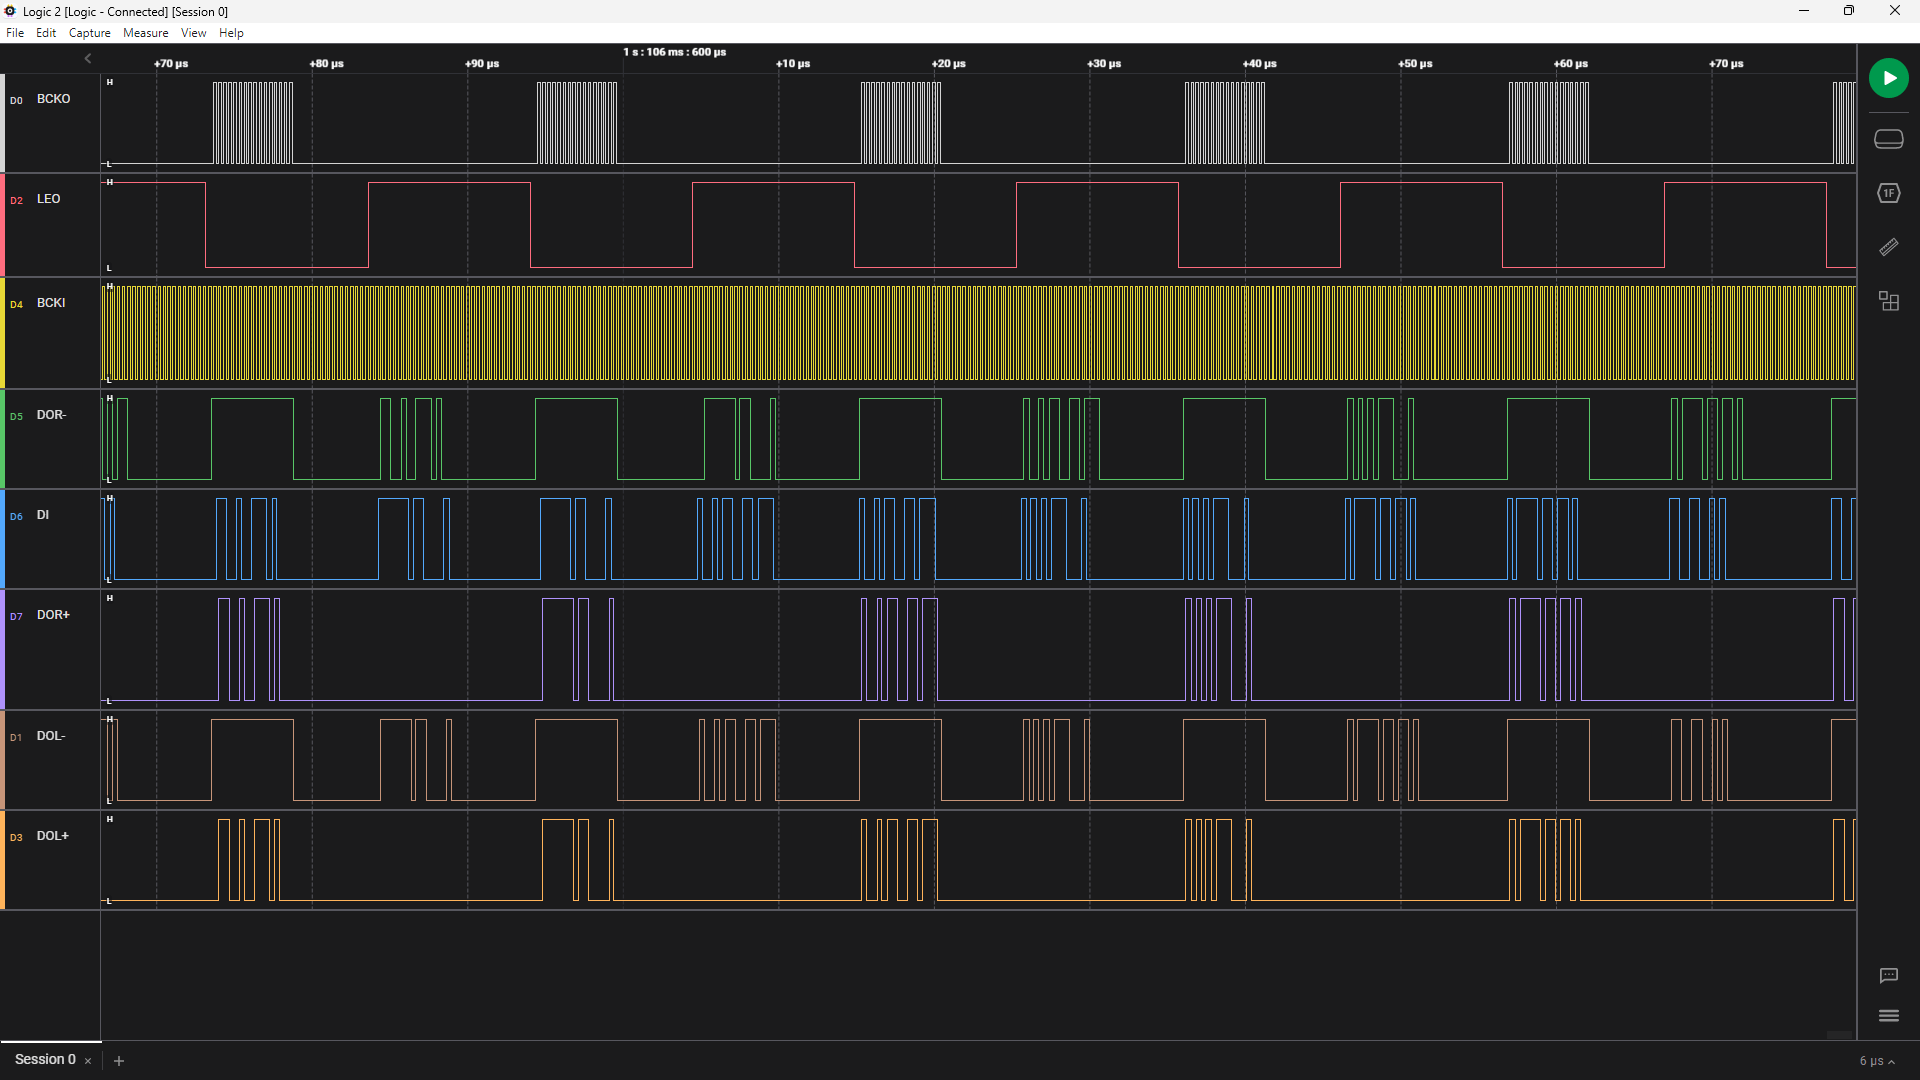Open the Measurements ruler panel icon
This screenshot has height=1080, width=1920.
(1888, 247)
